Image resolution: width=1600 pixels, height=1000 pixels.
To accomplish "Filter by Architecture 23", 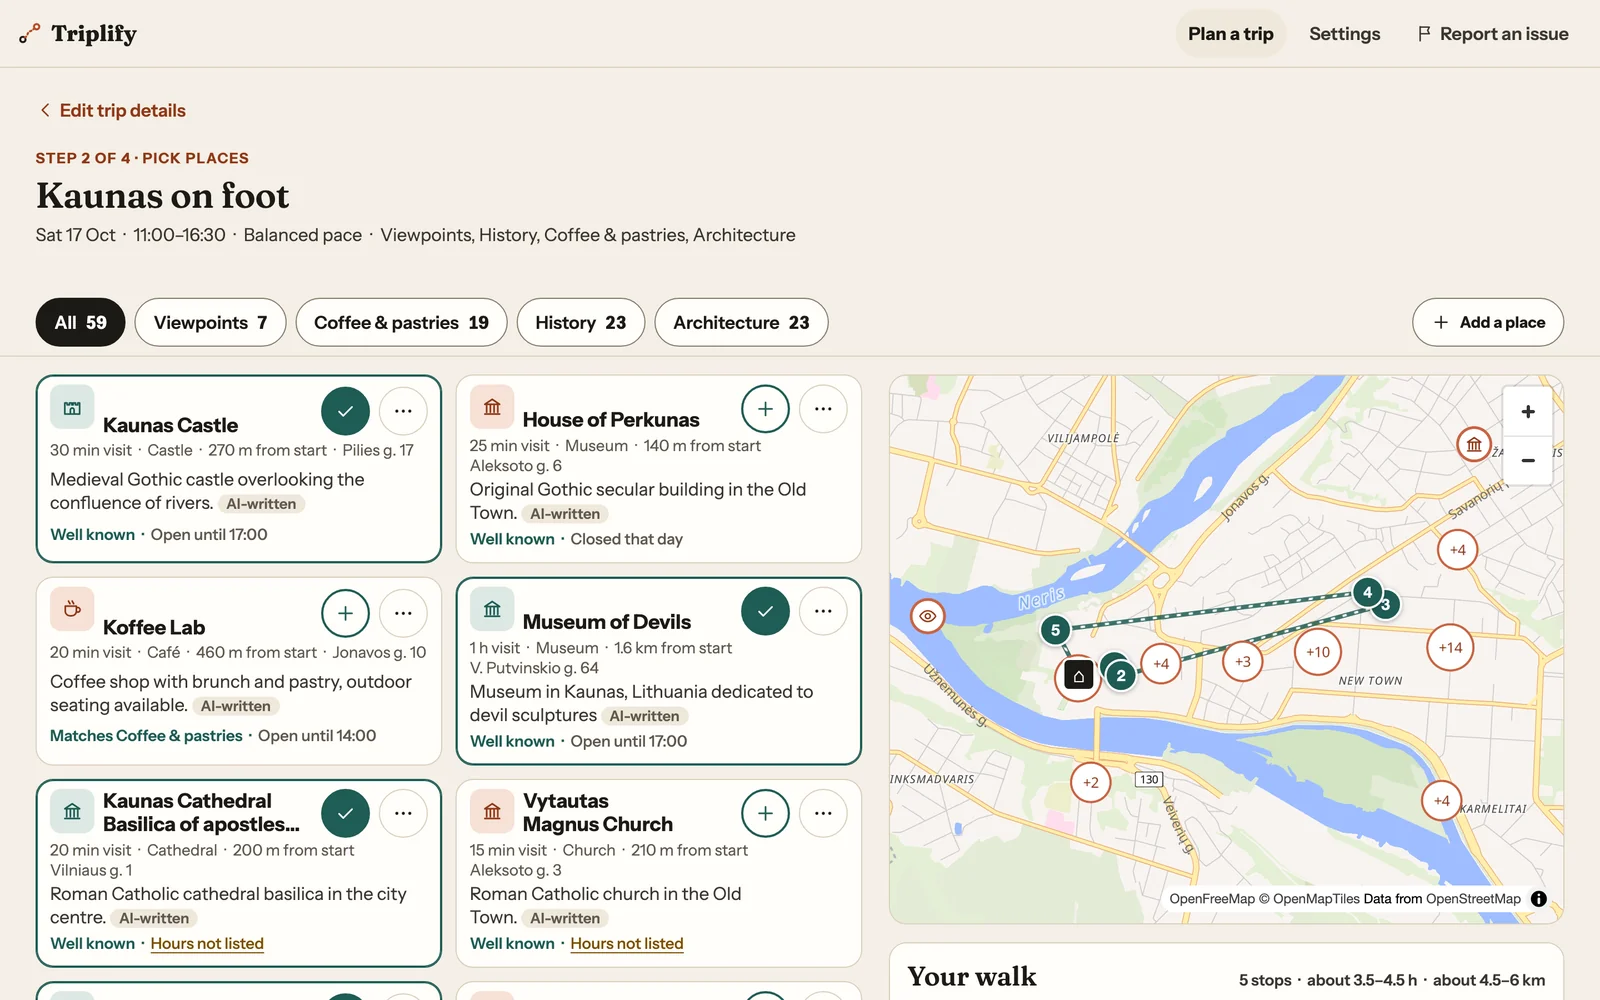I will point(741,322).
